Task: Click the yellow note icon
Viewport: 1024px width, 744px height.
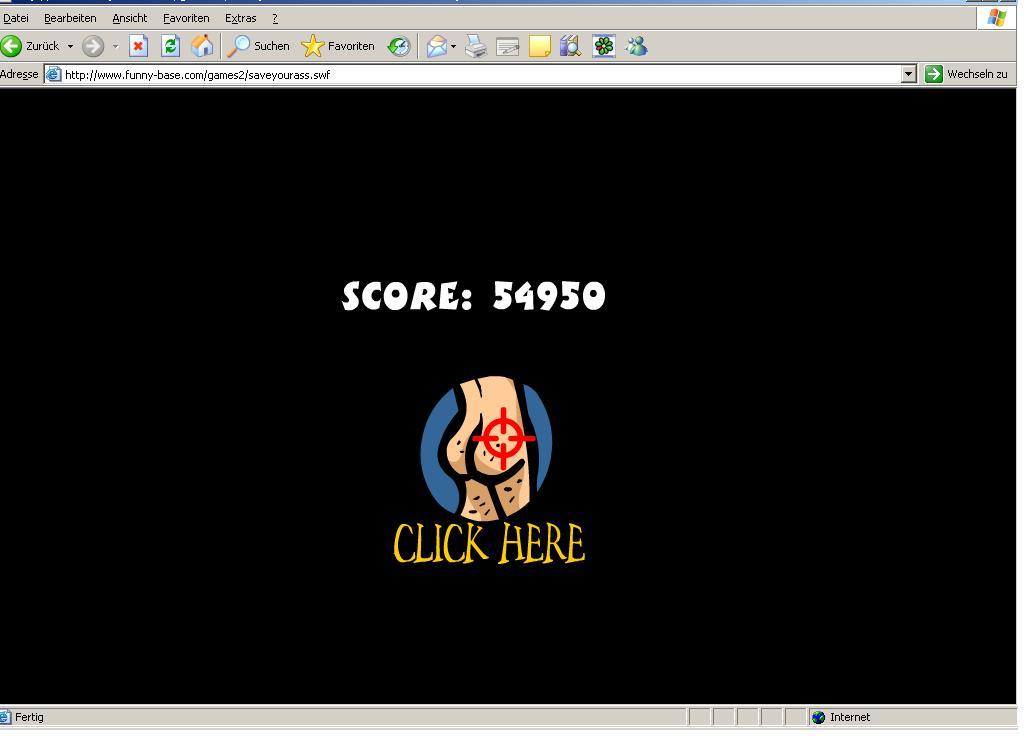Action: (540, 46)
